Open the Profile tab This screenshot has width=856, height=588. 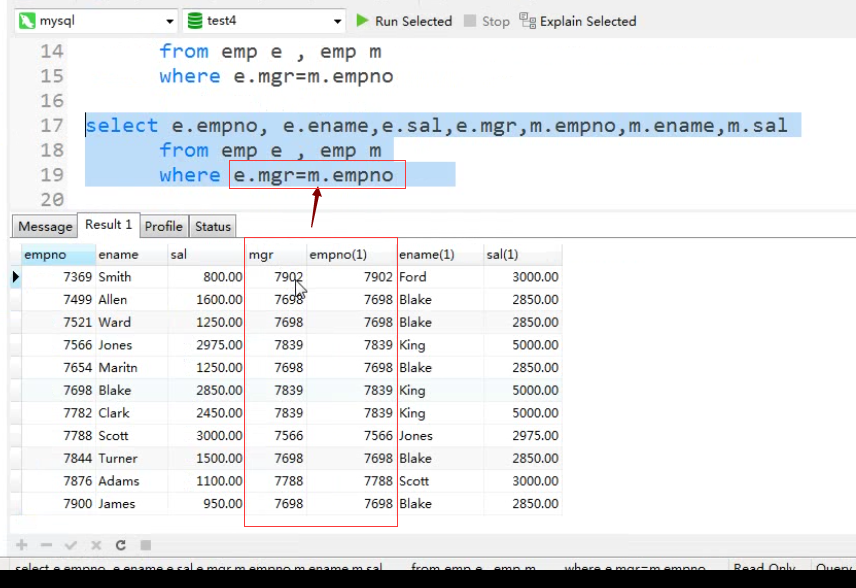164,227
